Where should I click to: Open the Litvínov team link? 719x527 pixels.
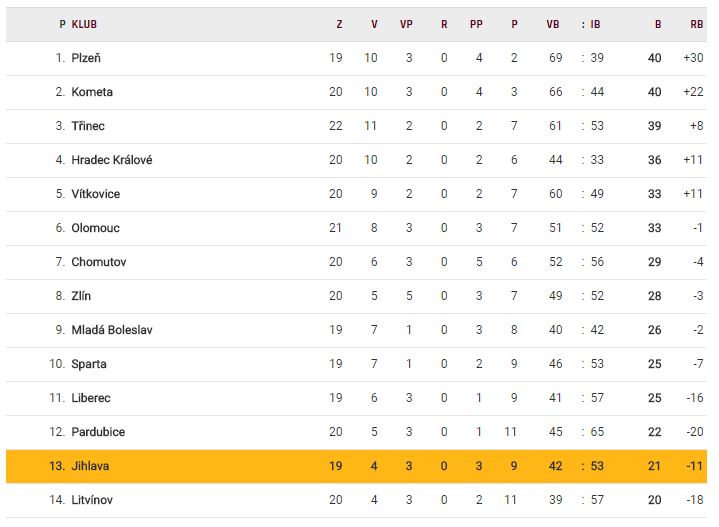94,500
